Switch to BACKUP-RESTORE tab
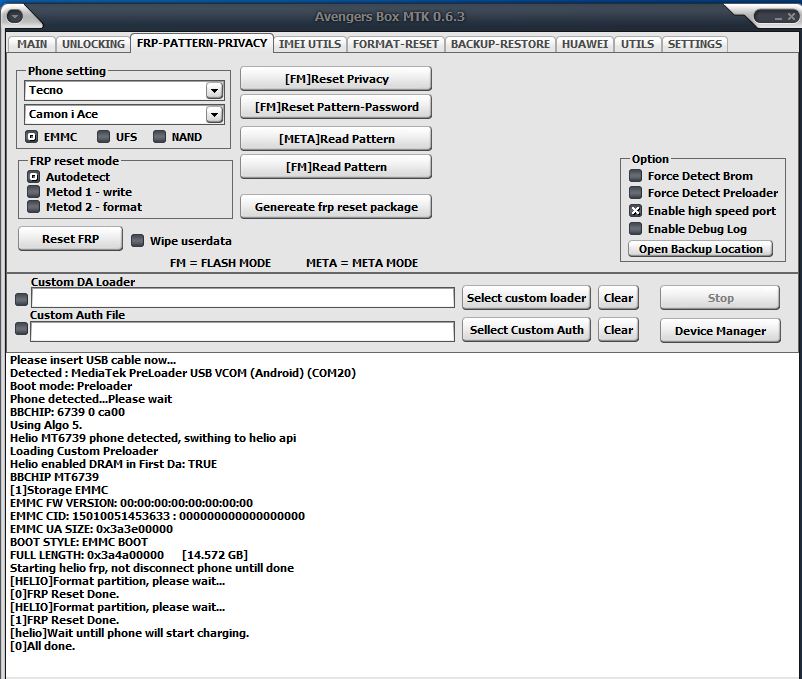 pyautogui.click(x=500, y=44)
